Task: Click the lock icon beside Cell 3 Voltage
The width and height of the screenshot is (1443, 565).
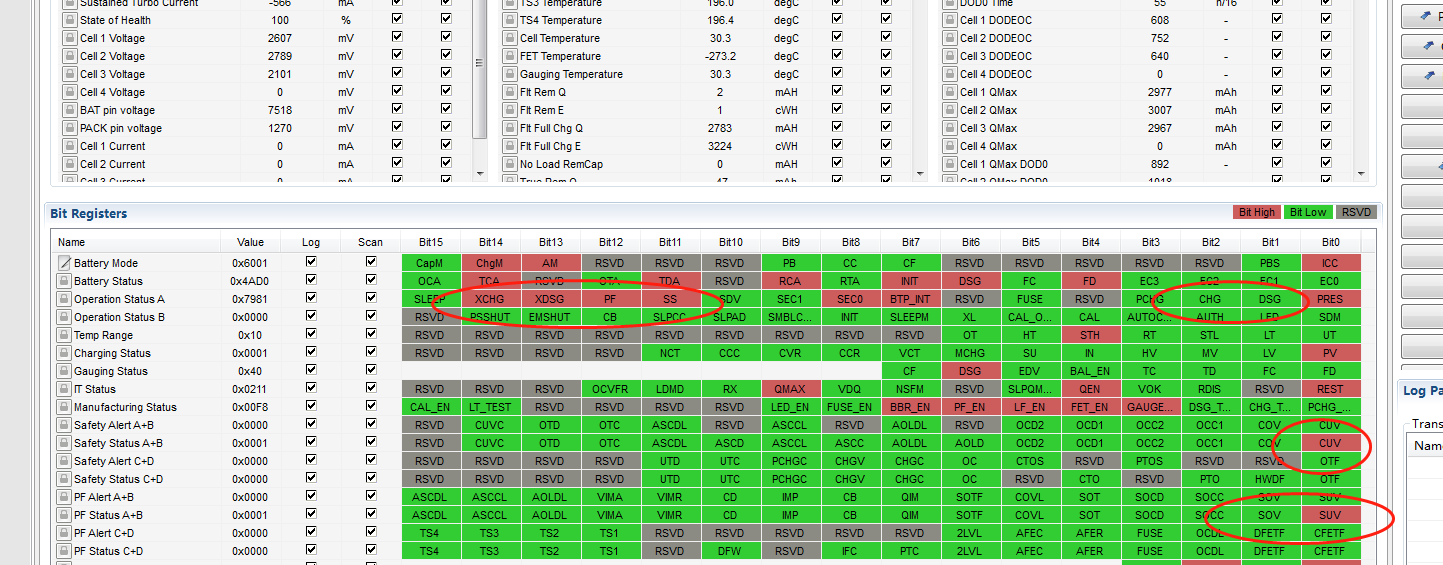Action: coord(69,74)
